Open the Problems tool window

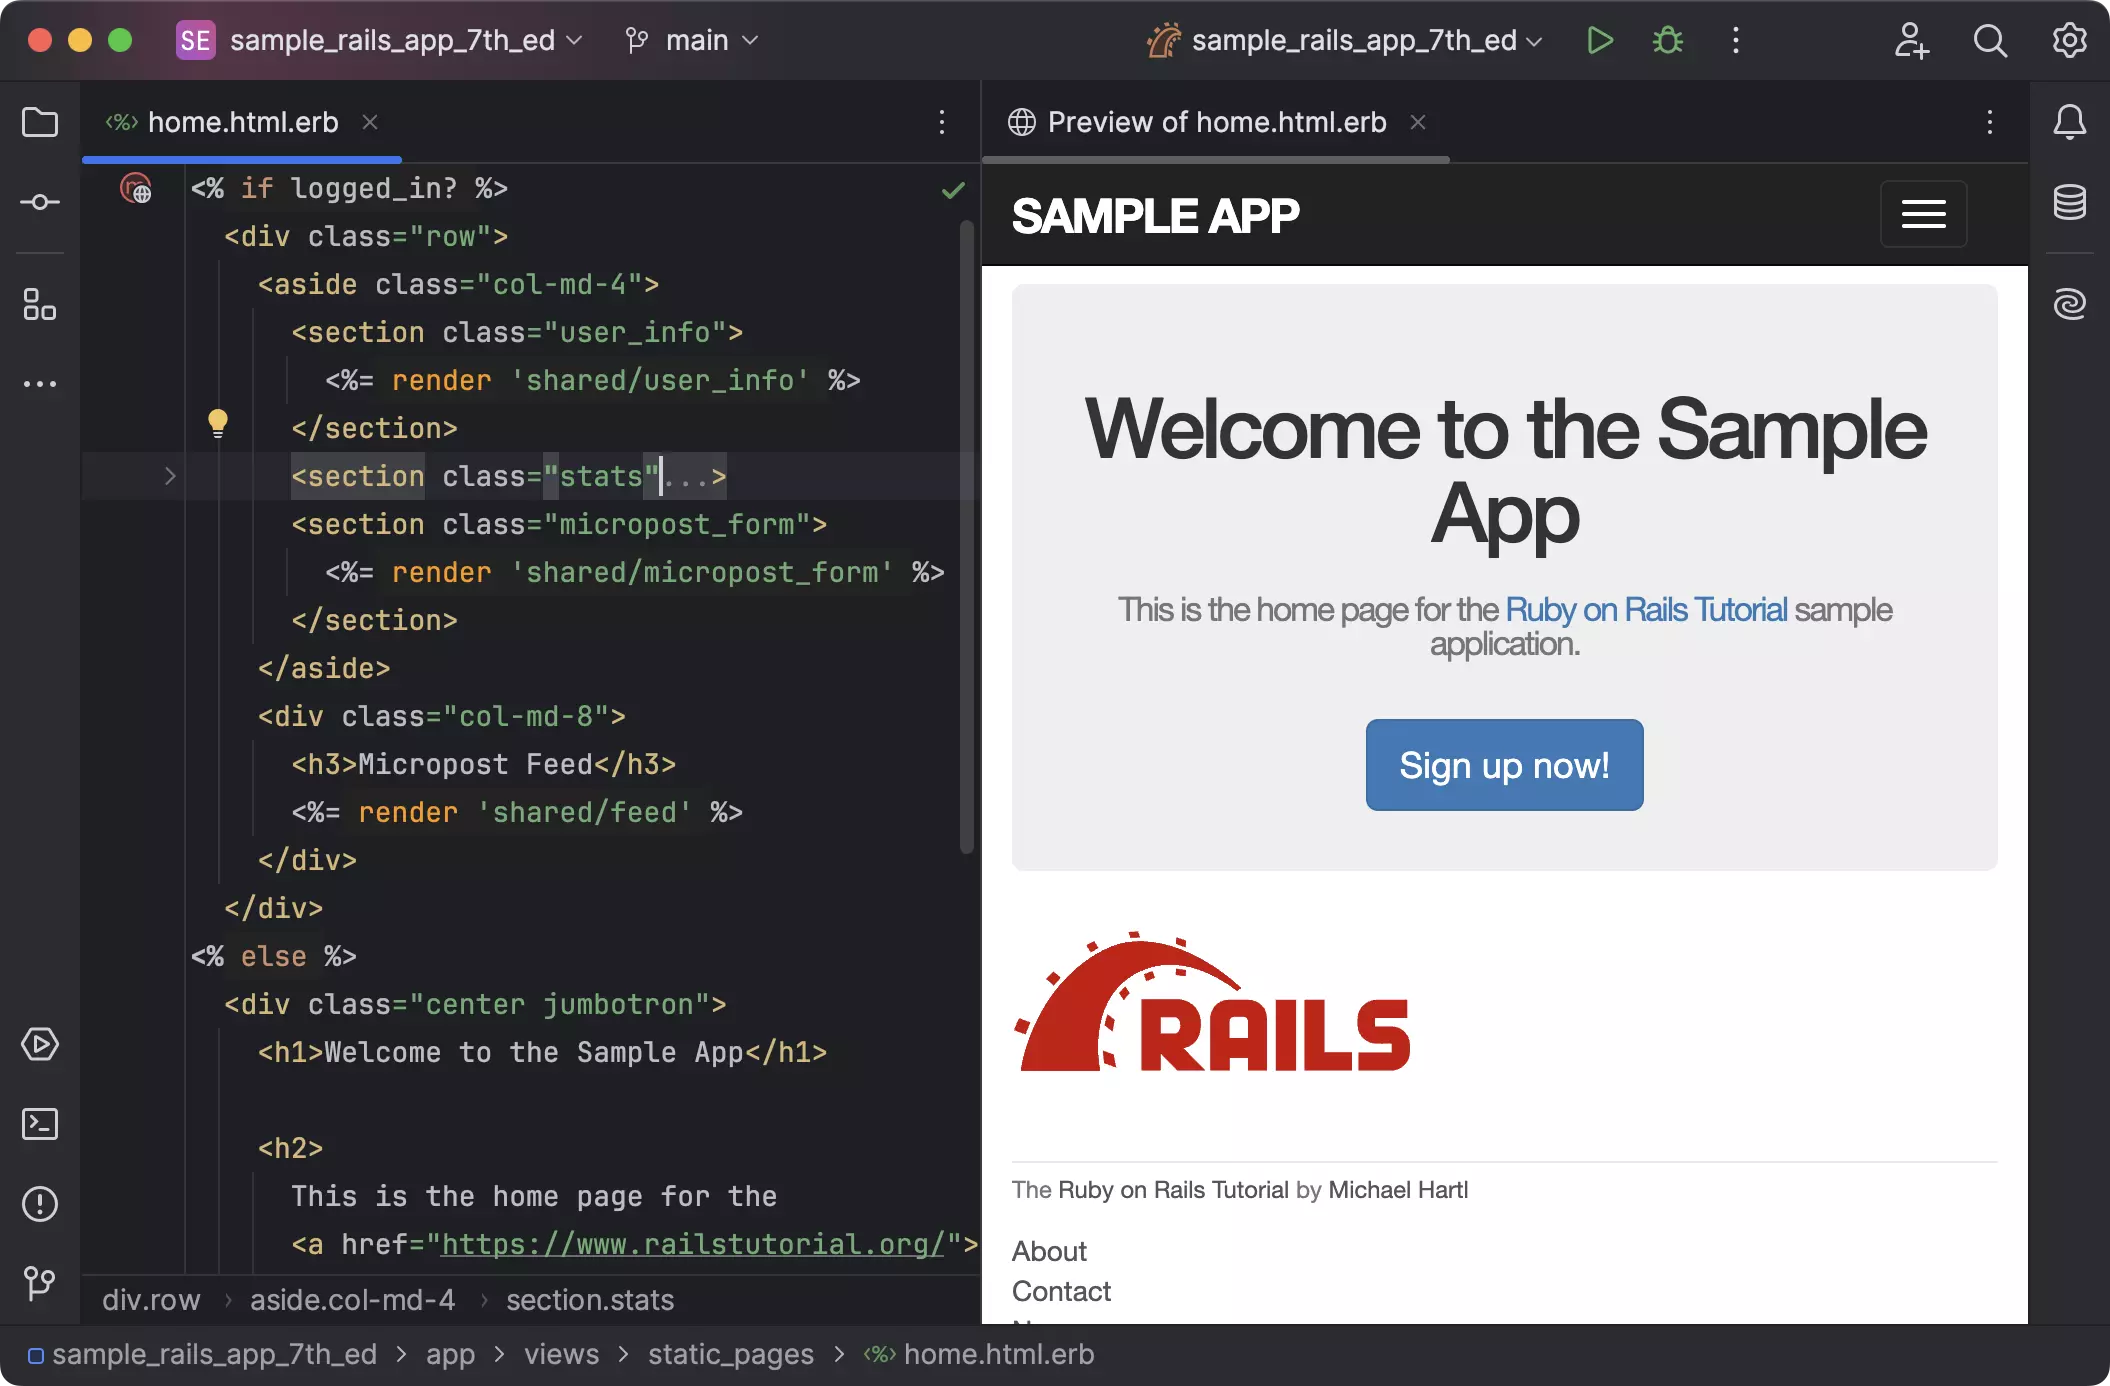click(x=40, y=1204)
